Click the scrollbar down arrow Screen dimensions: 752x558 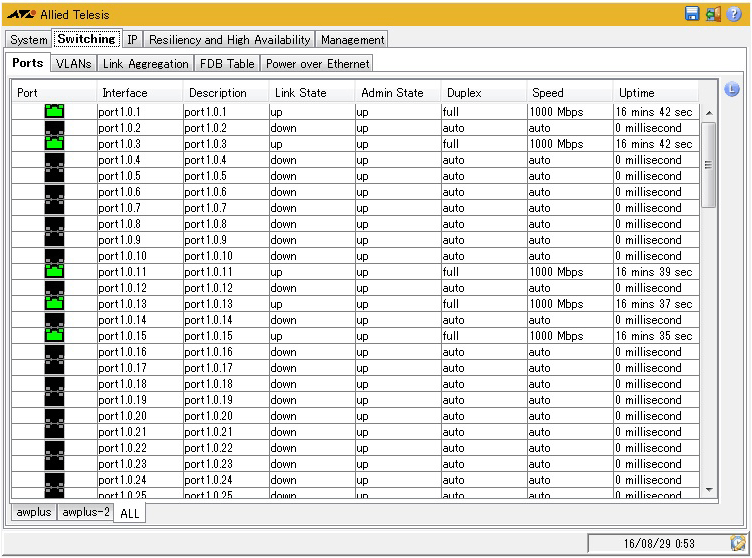[x=709, y=489]
